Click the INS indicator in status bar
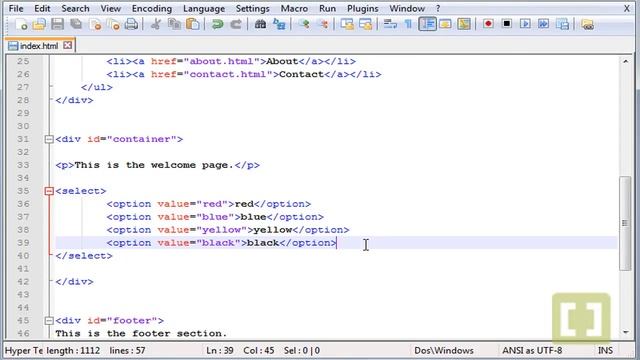This screenshot has width=640, height=360. tap(605, 350)
